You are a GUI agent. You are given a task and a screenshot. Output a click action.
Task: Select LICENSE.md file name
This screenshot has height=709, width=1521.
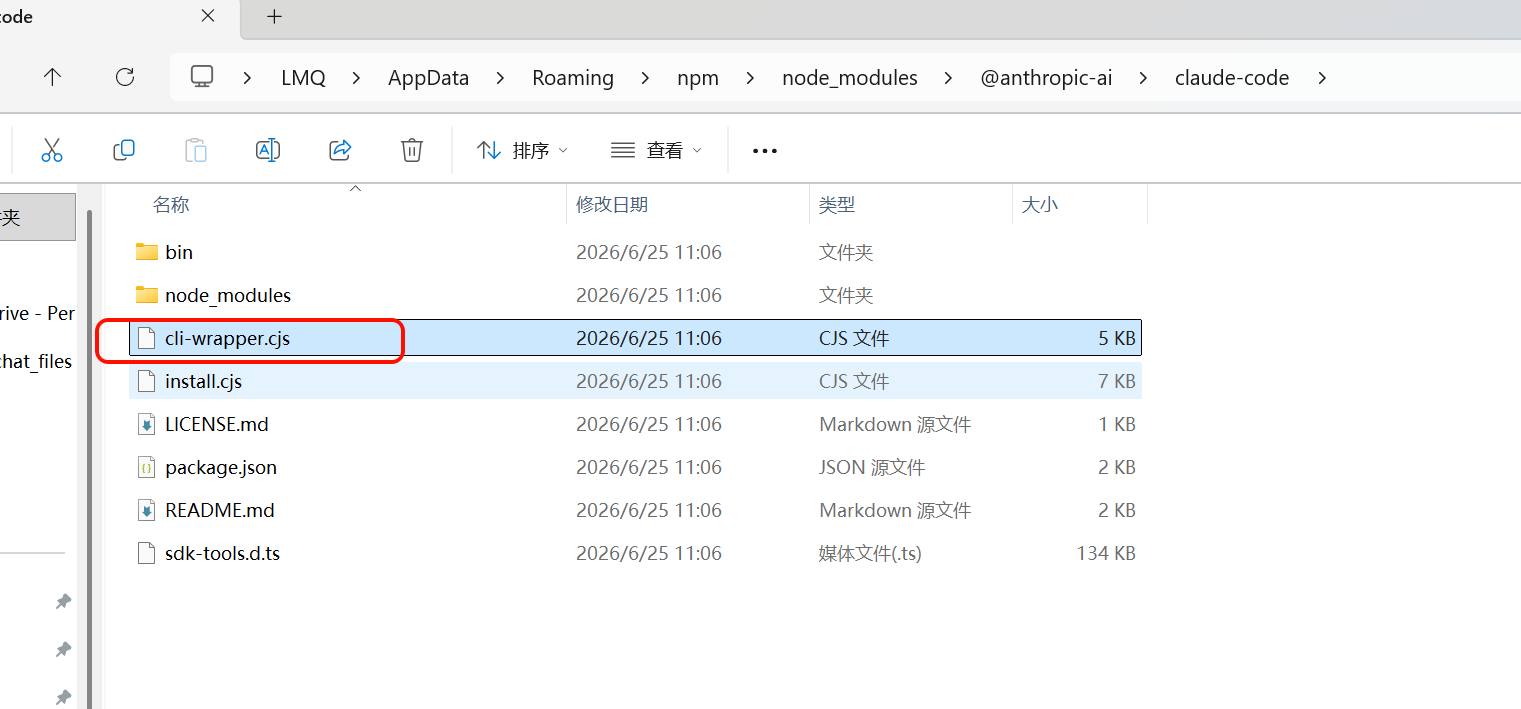(217, 424)
